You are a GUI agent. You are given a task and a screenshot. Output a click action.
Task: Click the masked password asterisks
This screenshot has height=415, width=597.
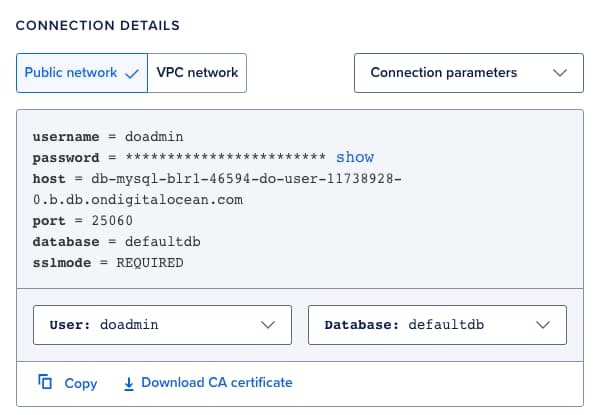click(x=225, y=157)
